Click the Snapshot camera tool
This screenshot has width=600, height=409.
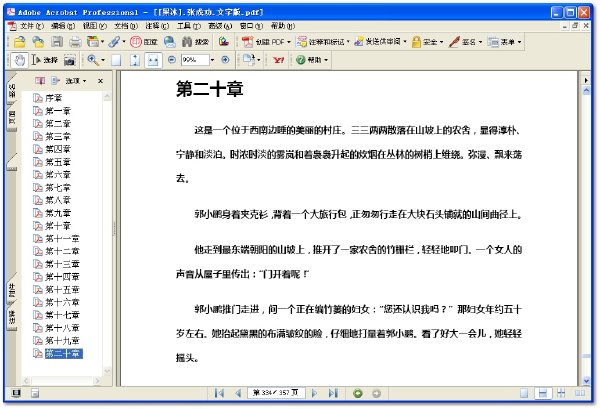pyautogui.click(x=70, y=60)
